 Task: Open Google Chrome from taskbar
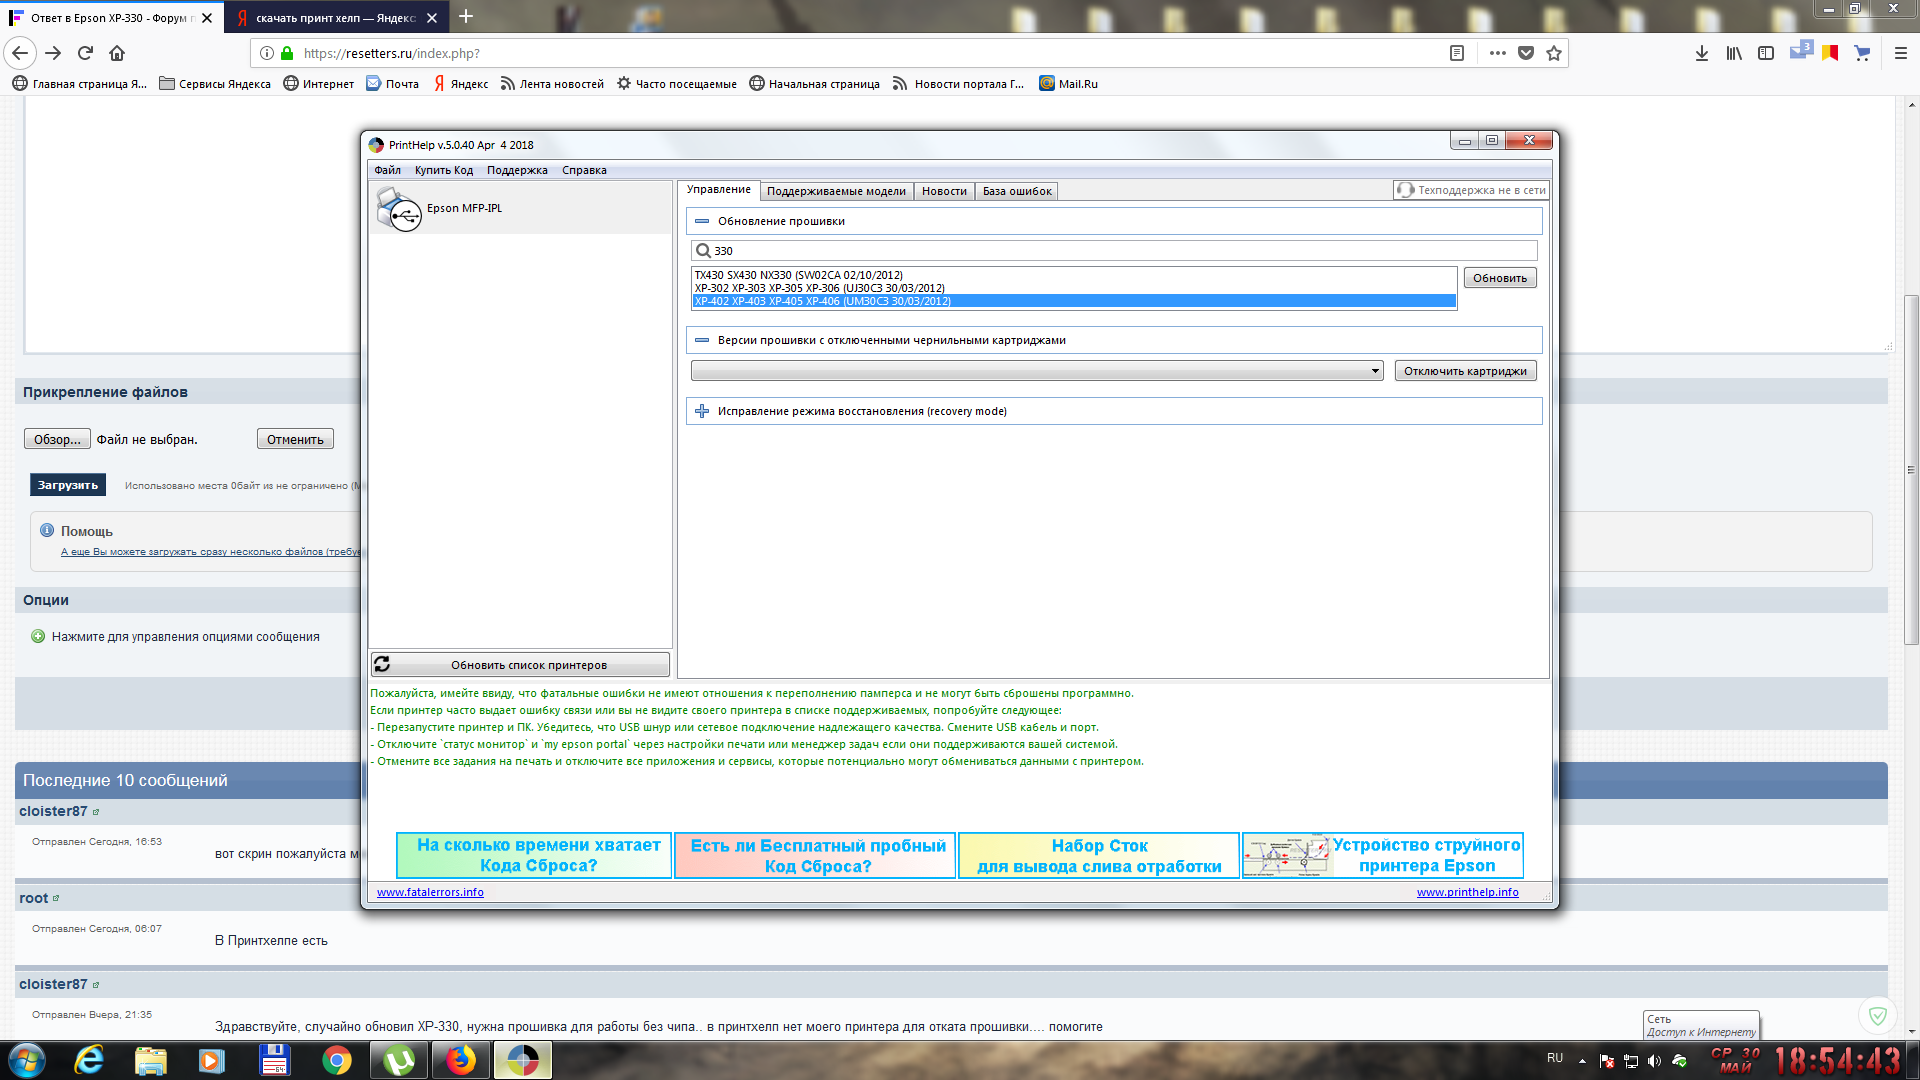[x=337, y=1060]
